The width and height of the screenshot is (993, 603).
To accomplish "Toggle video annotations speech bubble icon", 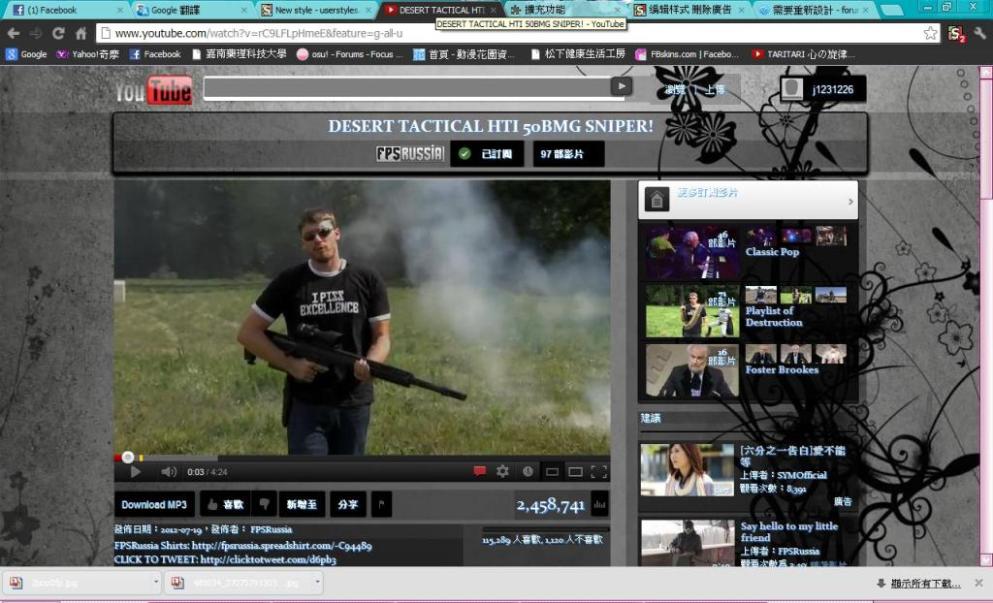I will pyautogui.click(x=480, y=471).
